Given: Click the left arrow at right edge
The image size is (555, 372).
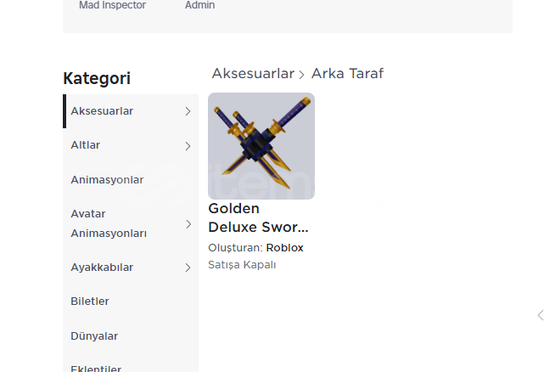Looking at the screenshot, I should pos(540,315).
